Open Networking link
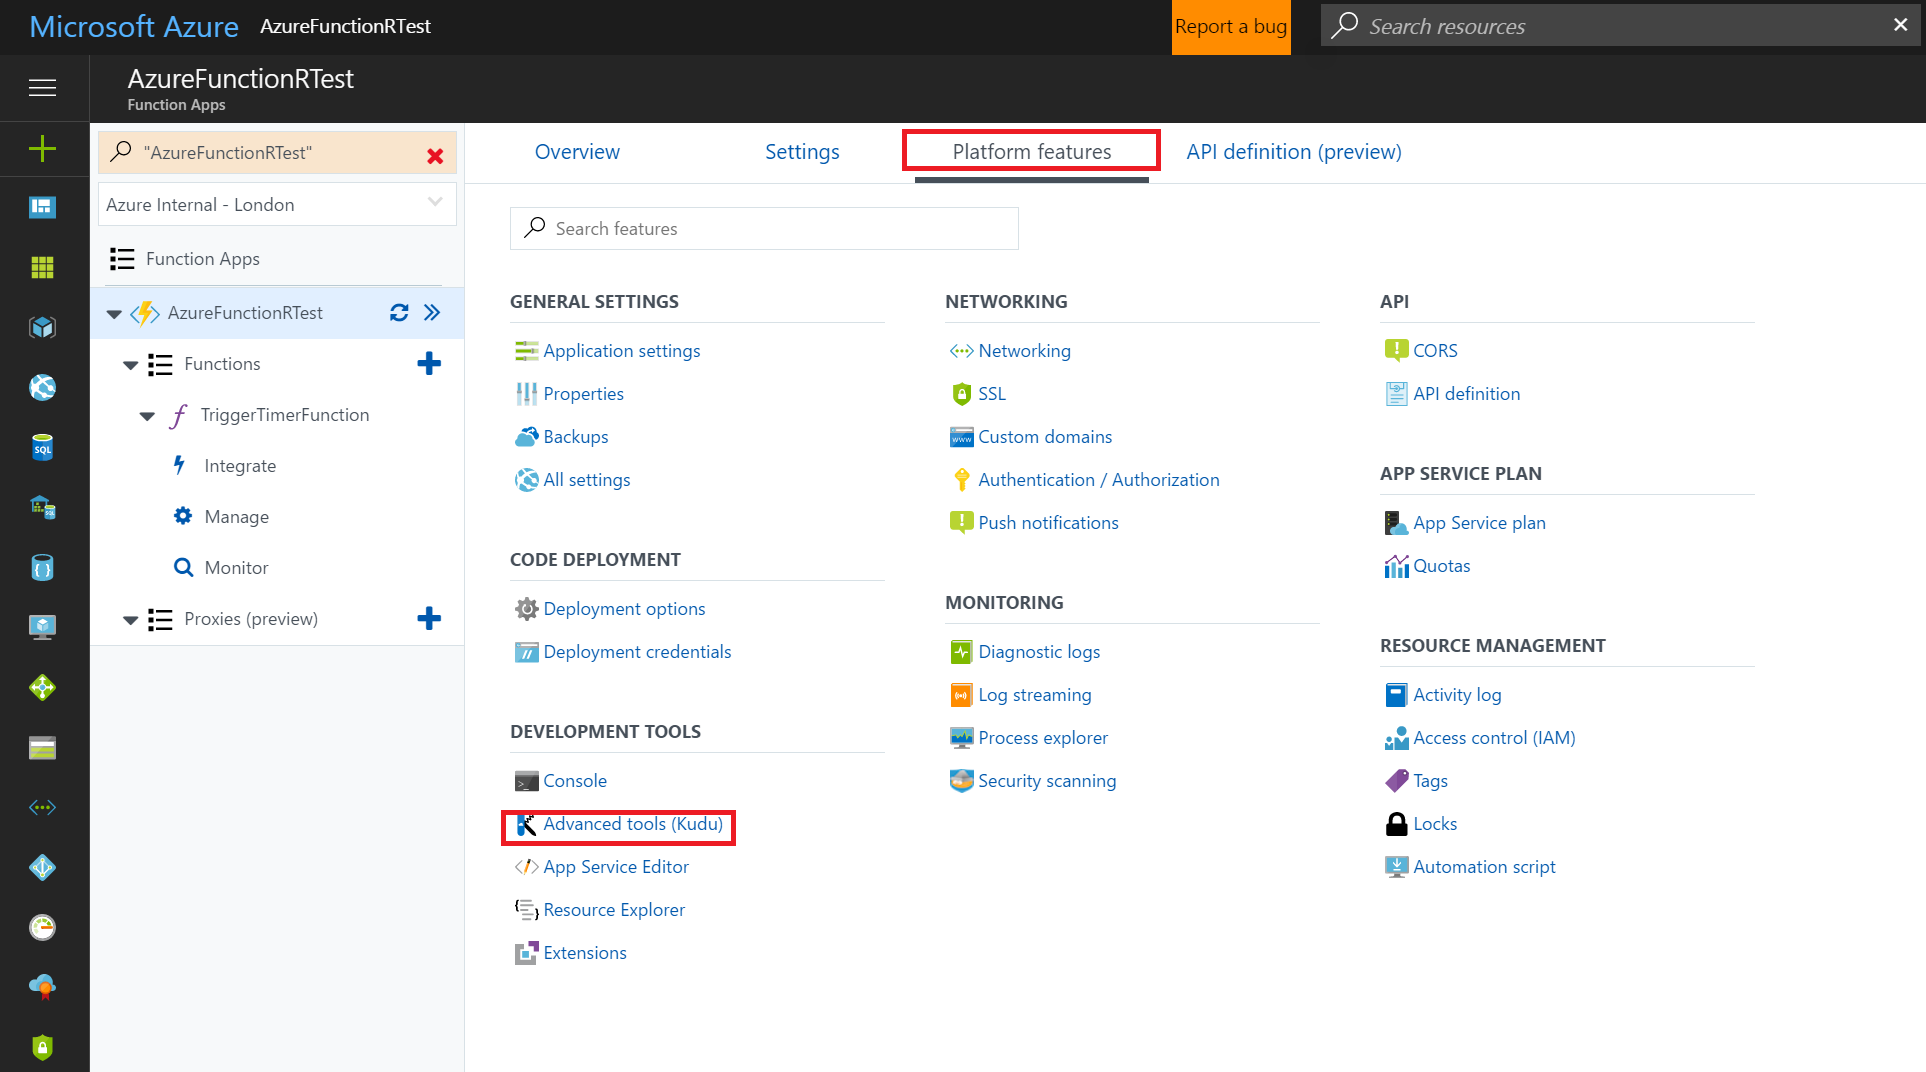Viewport: 1926px width, 1072px height. click(x=1024, y=351)
